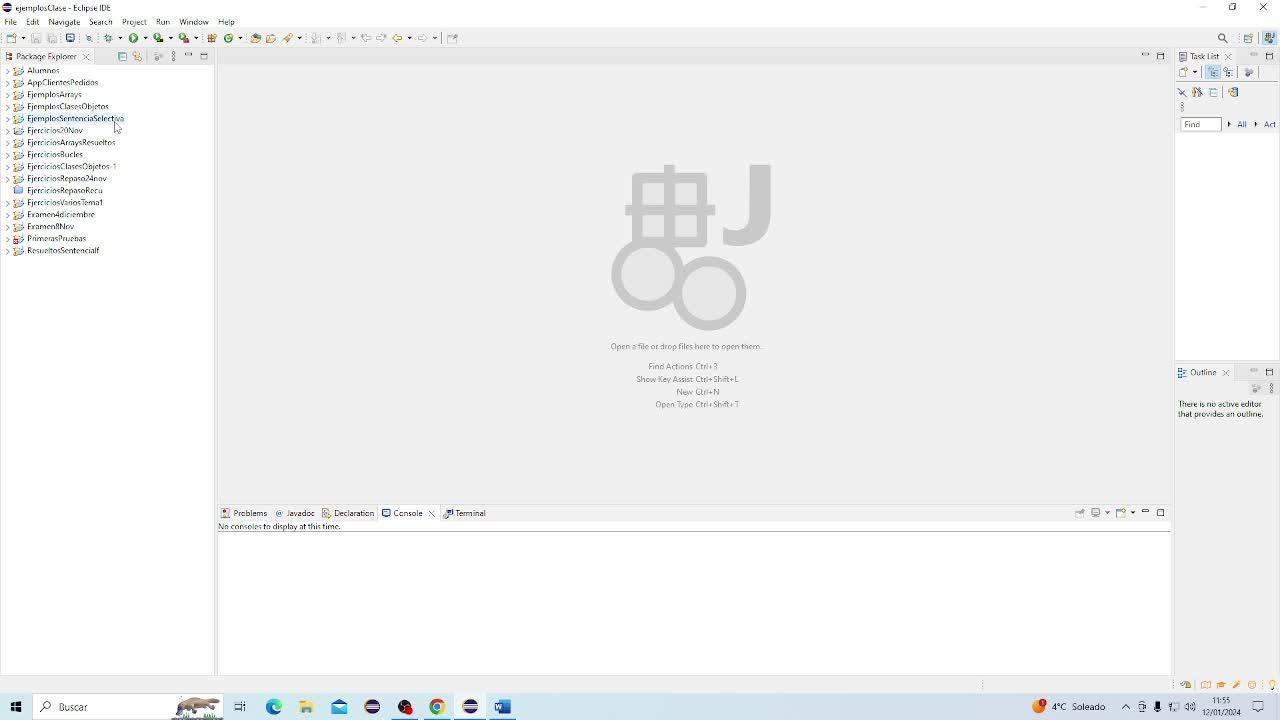
Task: Click the New Task icon in Task List
Action: pos(1182,72)
